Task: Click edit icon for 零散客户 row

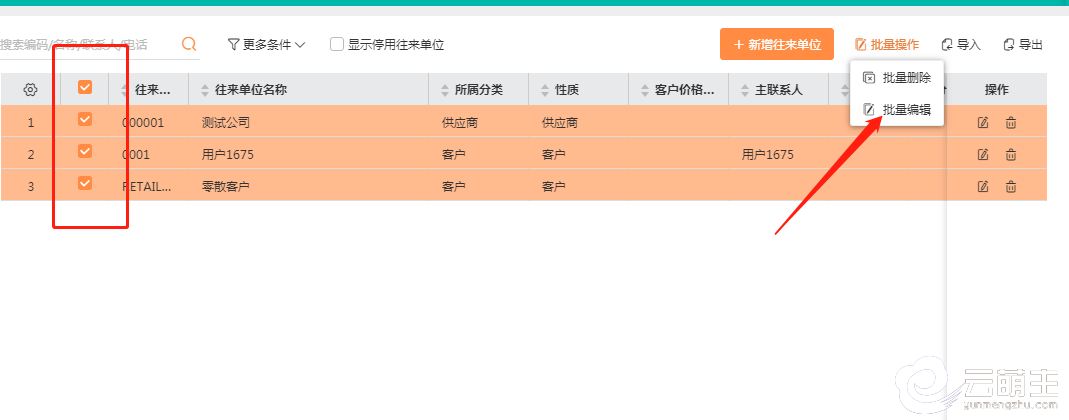Action: pos(983,186)
